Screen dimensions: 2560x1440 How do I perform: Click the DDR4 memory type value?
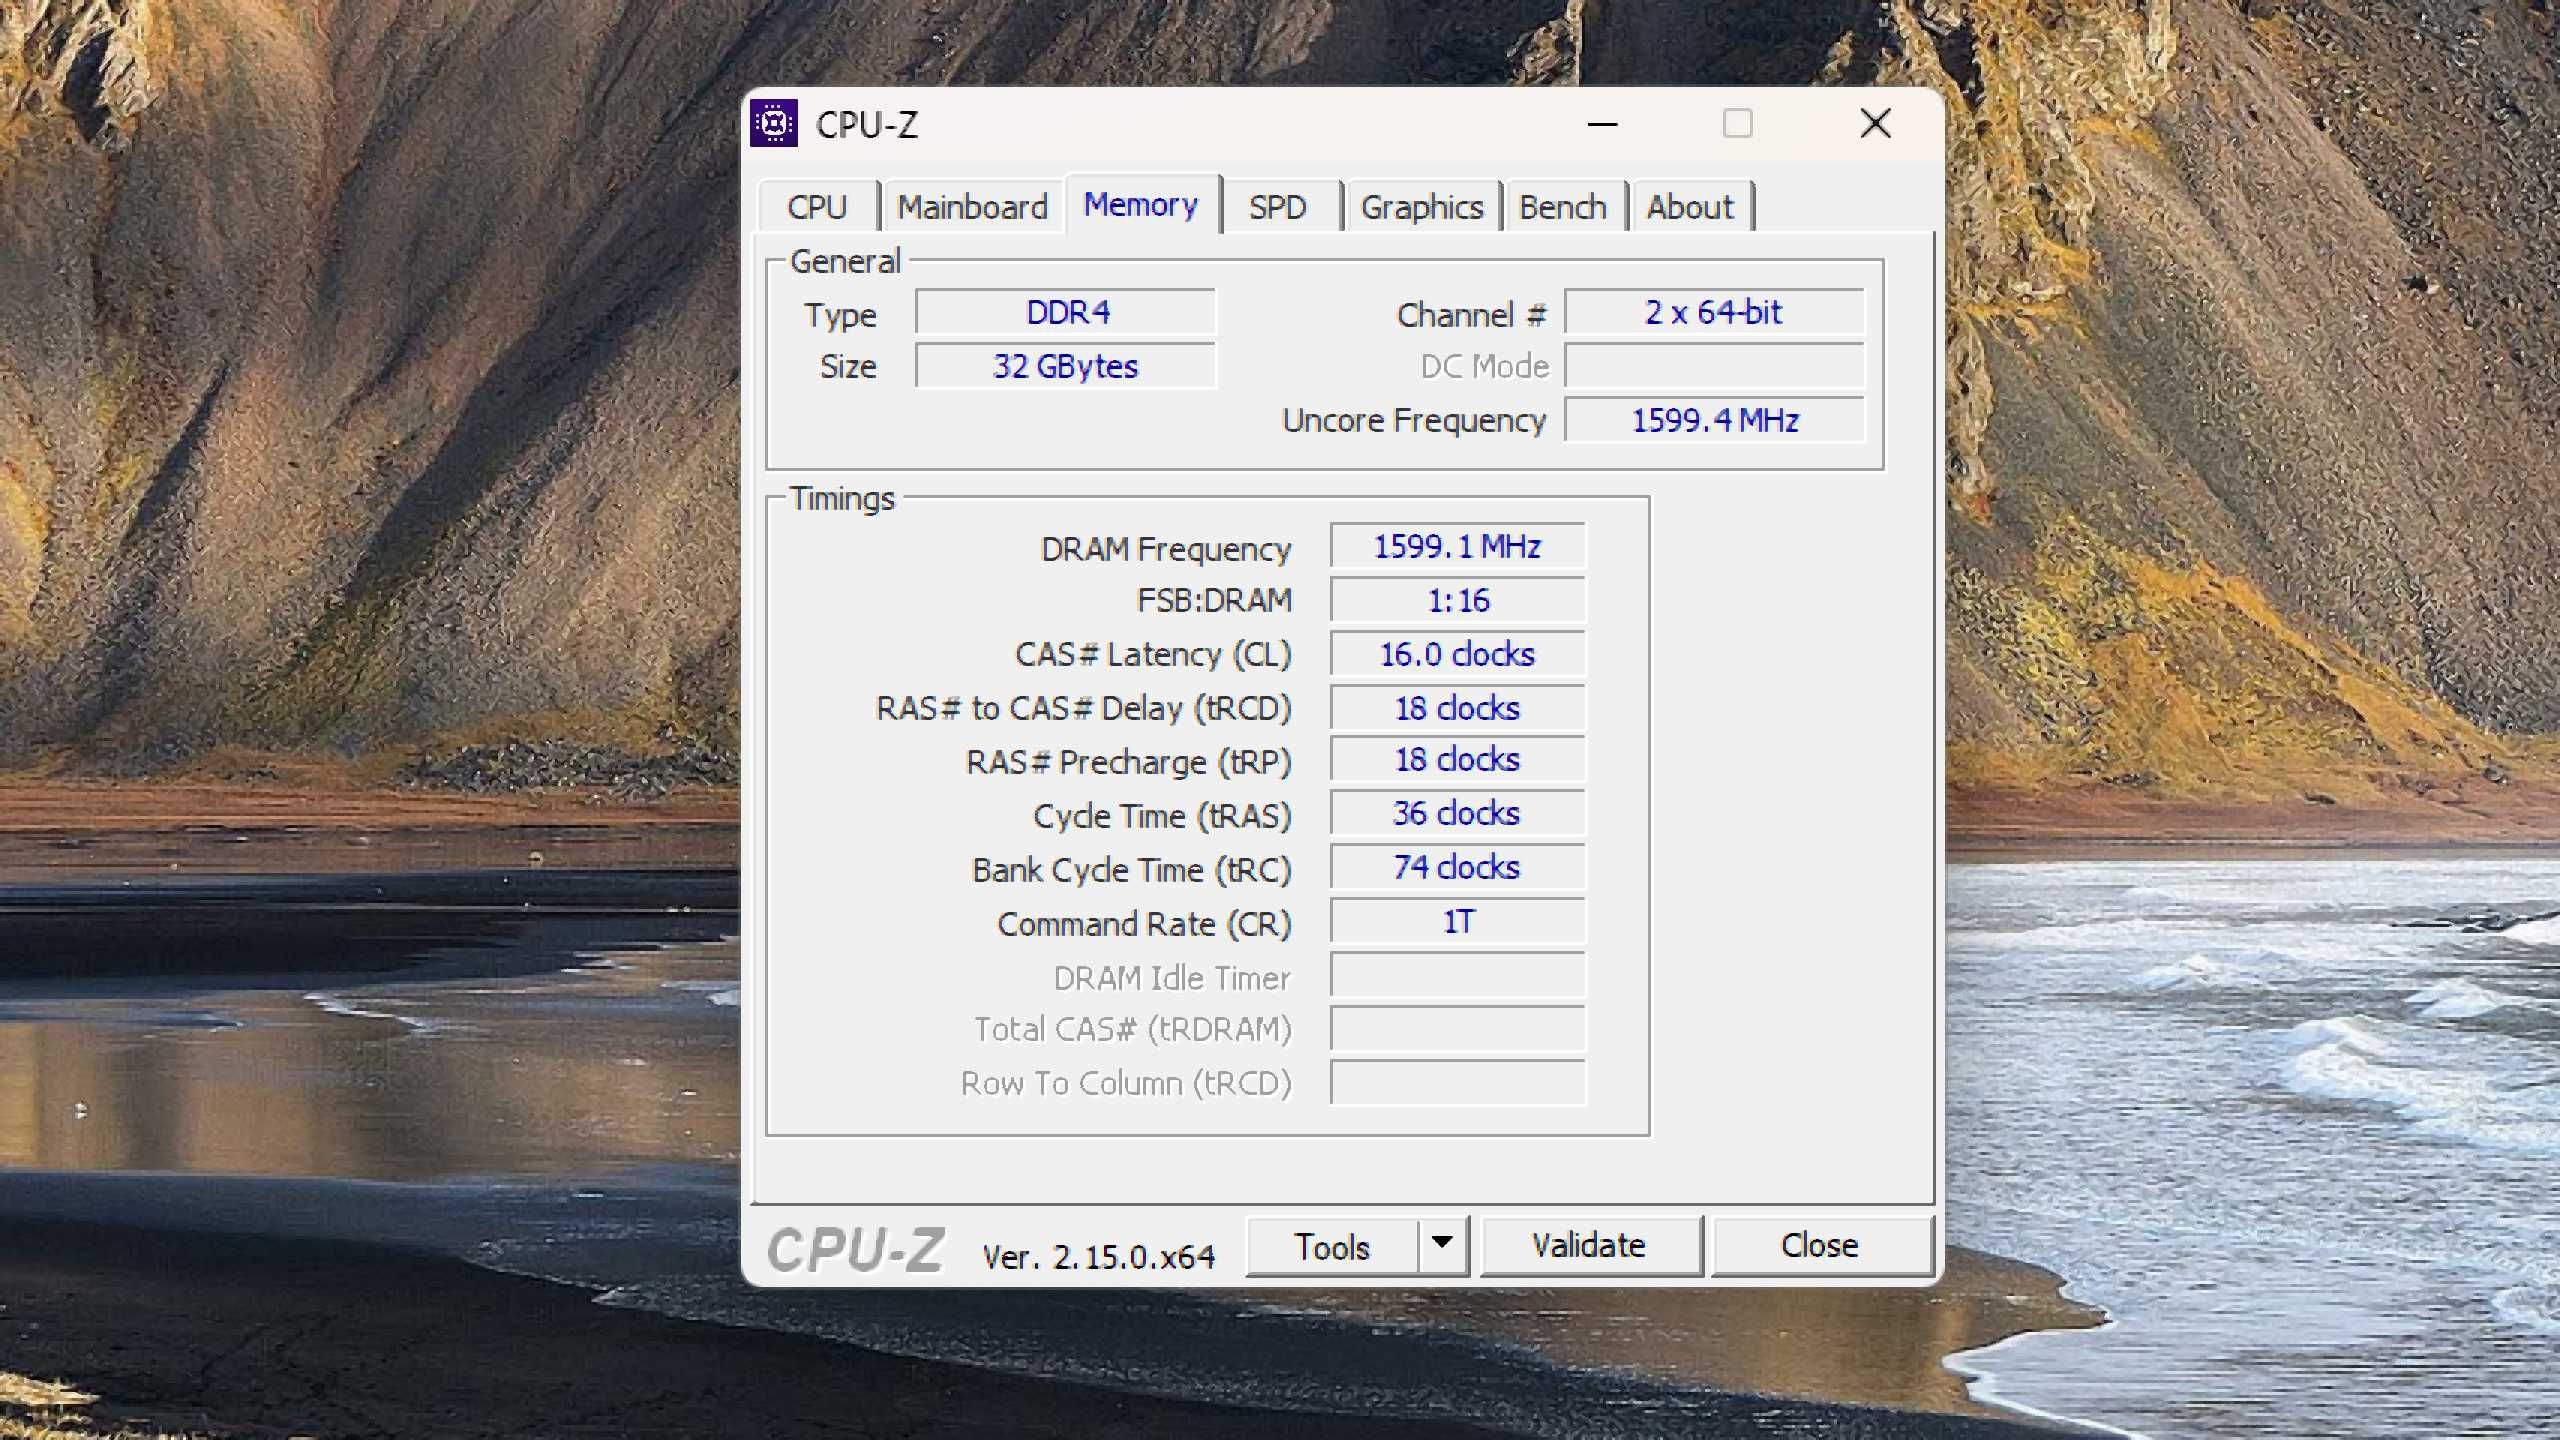1066,312
